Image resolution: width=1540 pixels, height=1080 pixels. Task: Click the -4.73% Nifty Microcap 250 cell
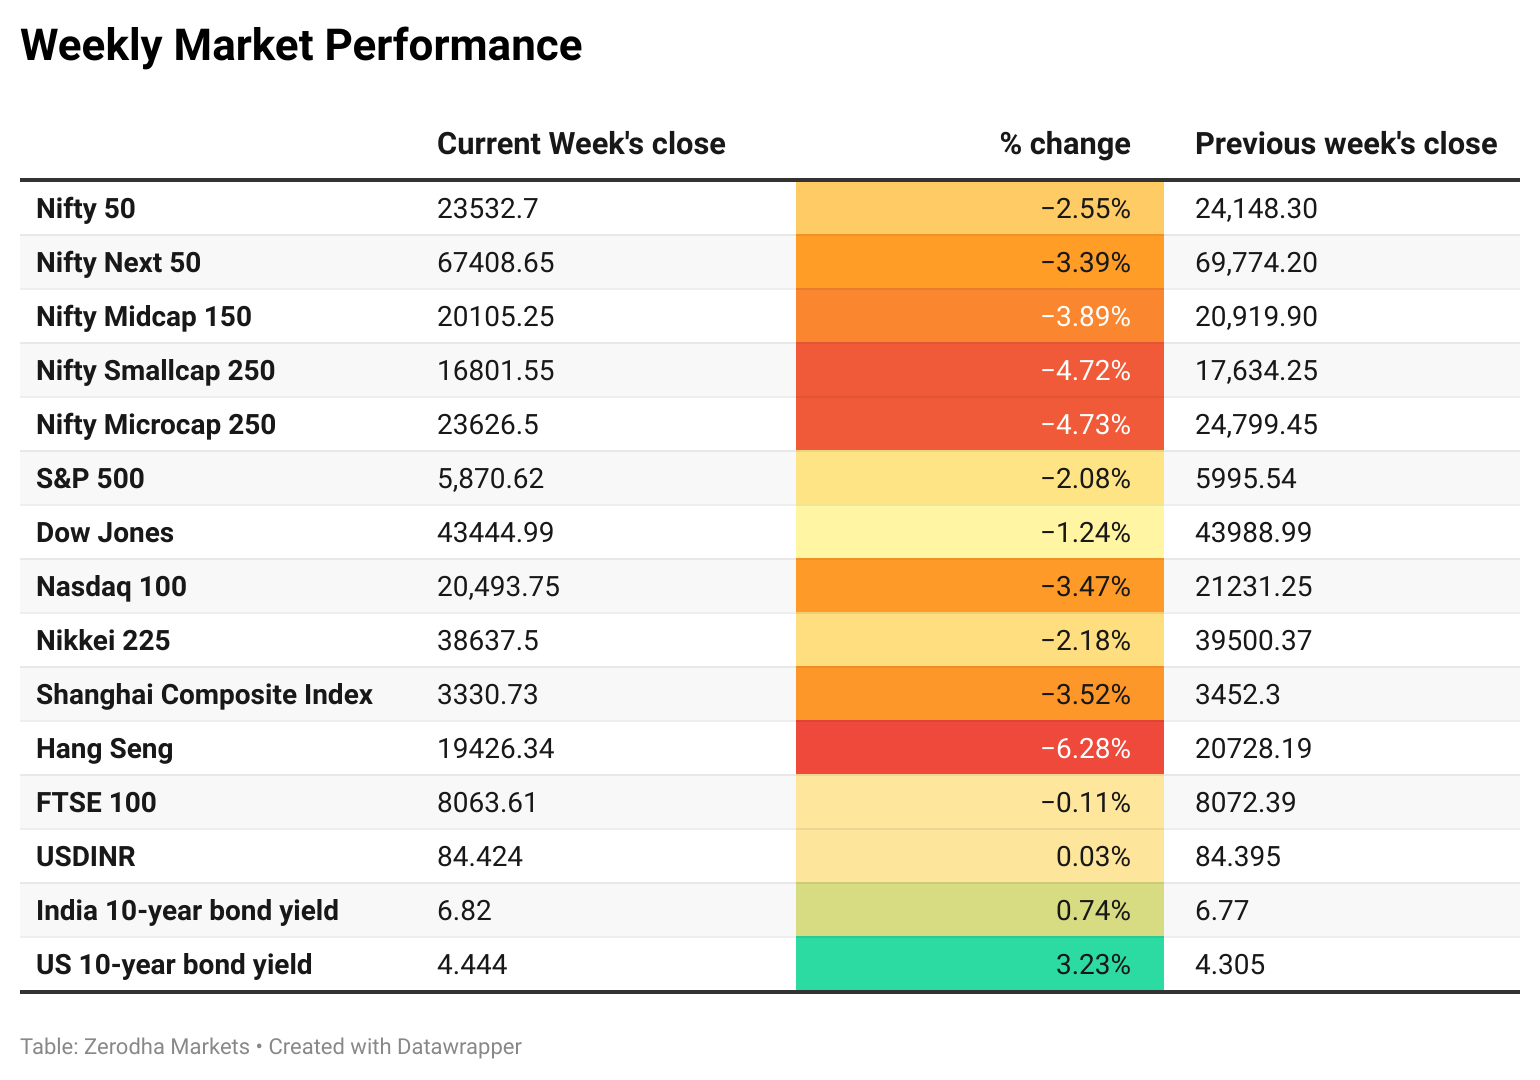tap(980, 424)
